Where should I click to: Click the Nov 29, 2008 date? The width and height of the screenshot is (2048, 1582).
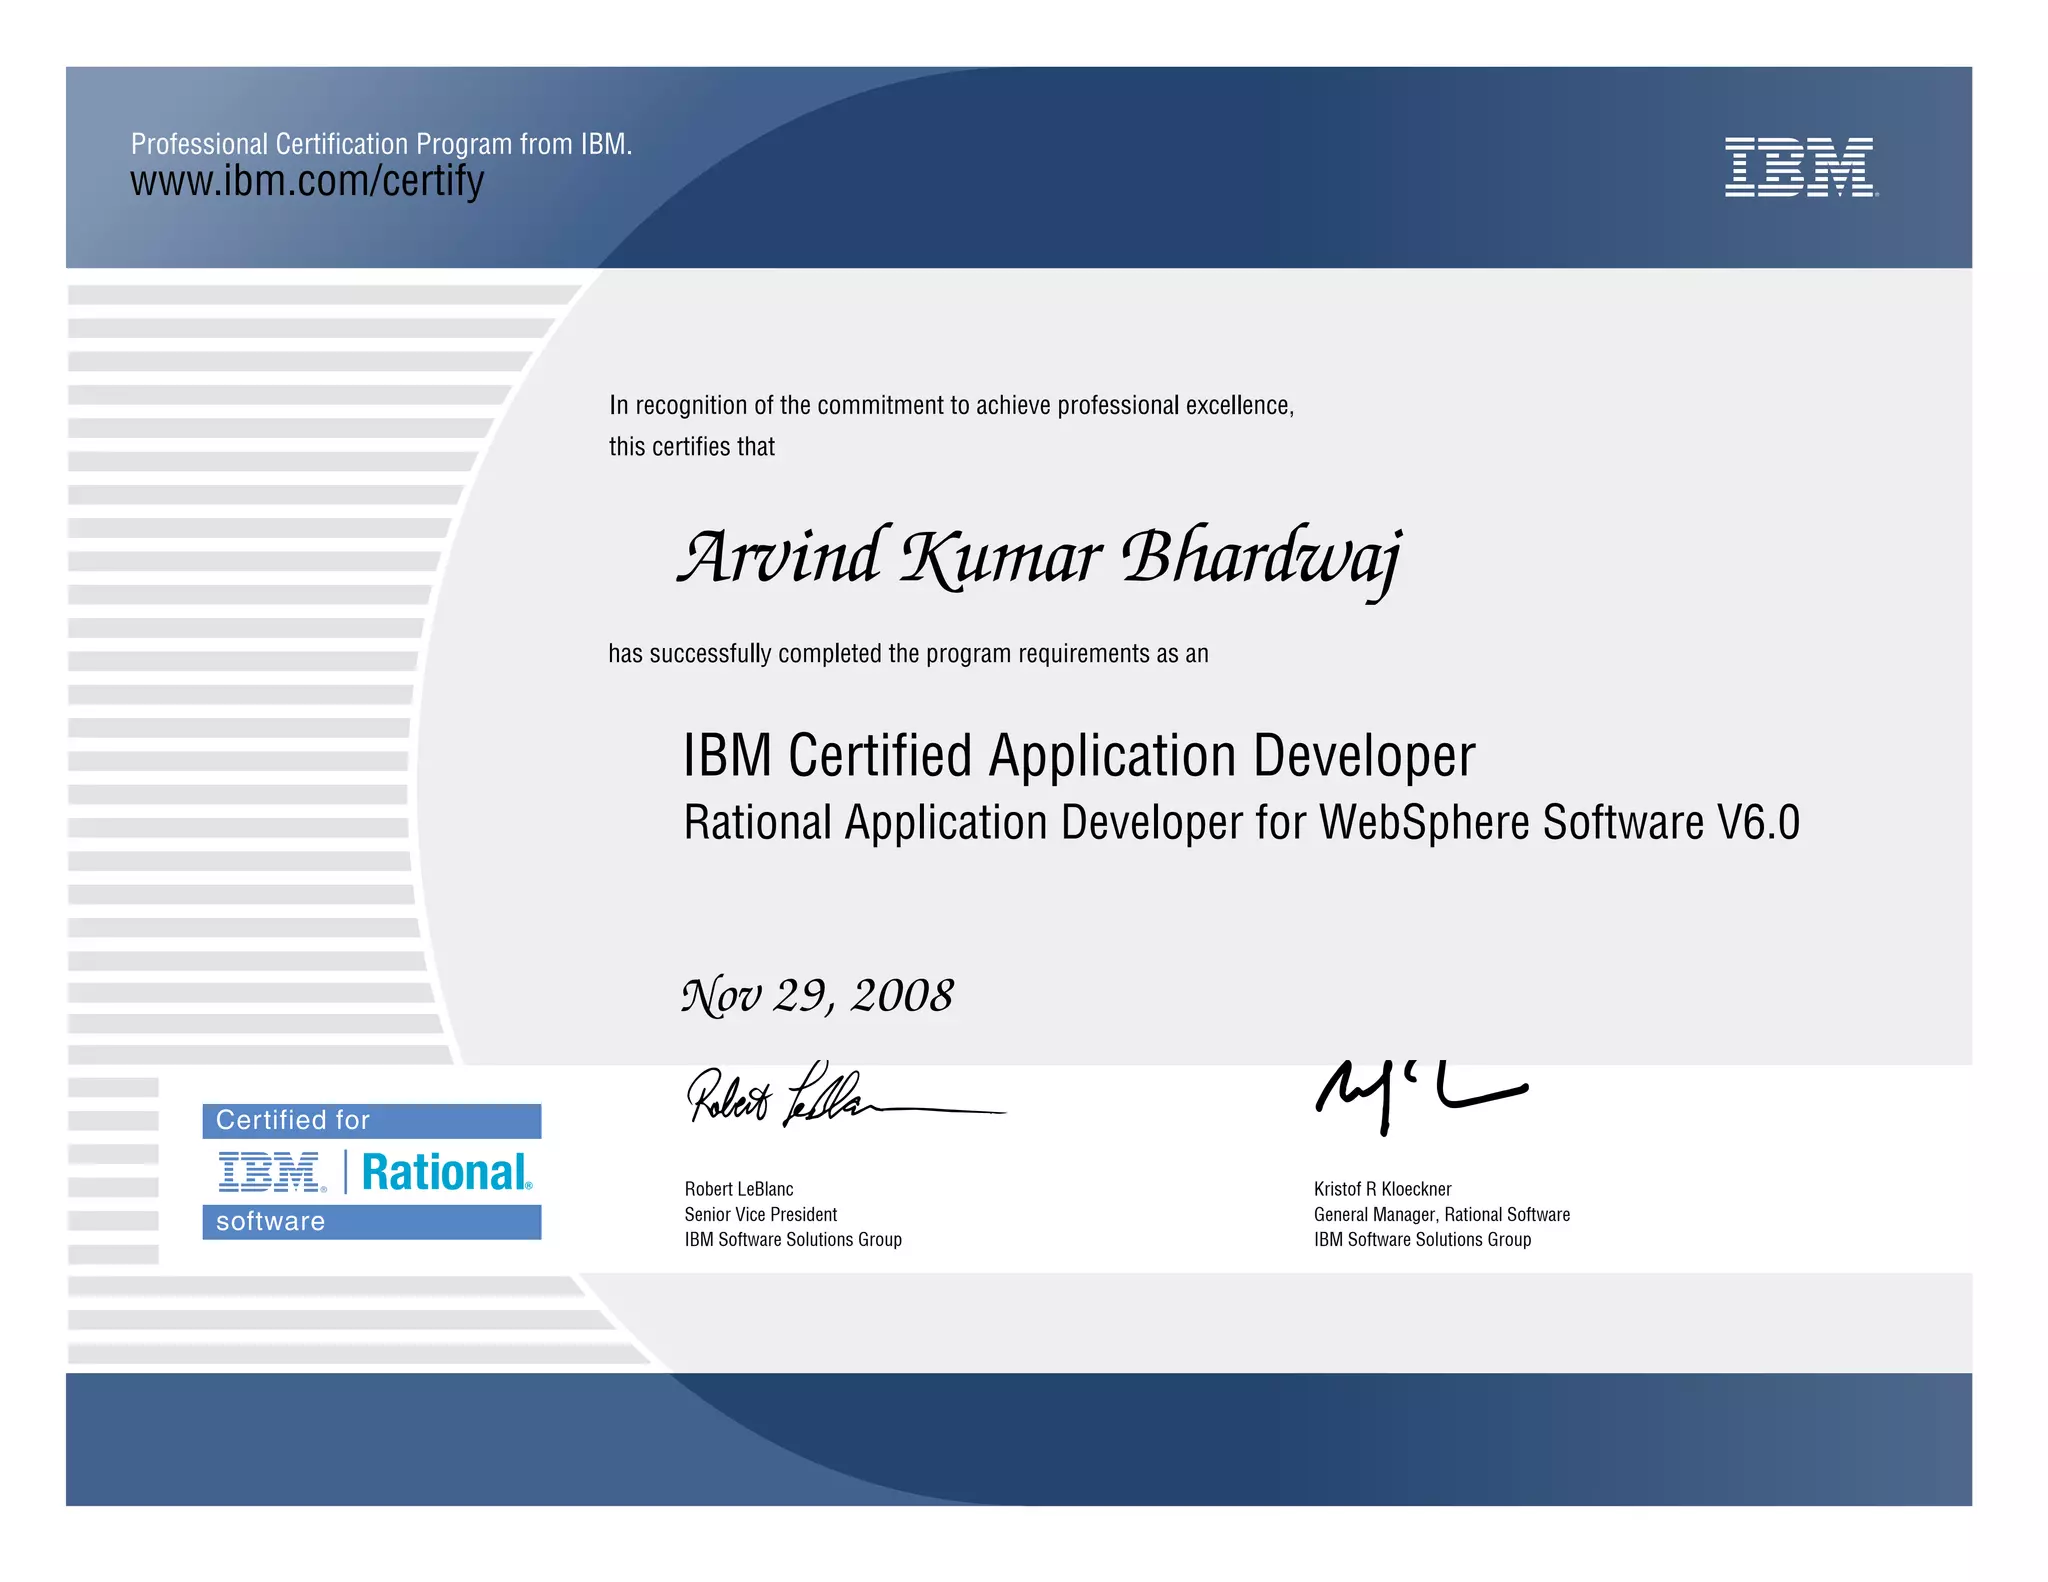tap(817, 996)
